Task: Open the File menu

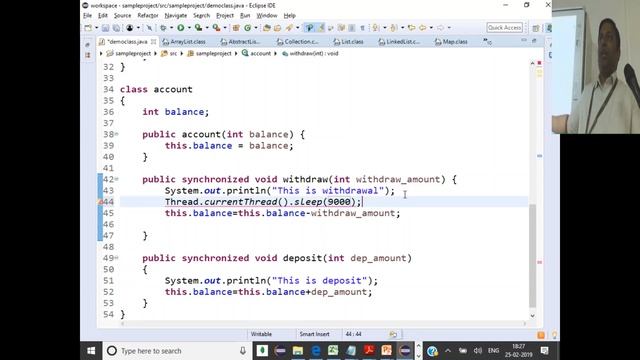Action: [87, 16]
